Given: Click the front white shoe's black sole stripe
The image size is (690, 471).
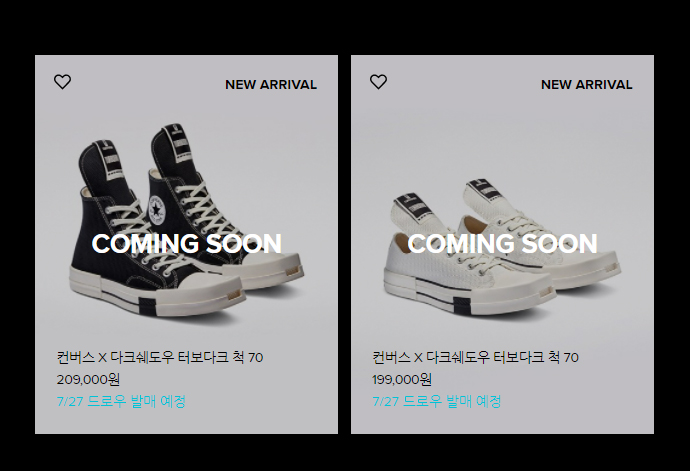Looking at the screenshot, I should click(x=462, y=305).
